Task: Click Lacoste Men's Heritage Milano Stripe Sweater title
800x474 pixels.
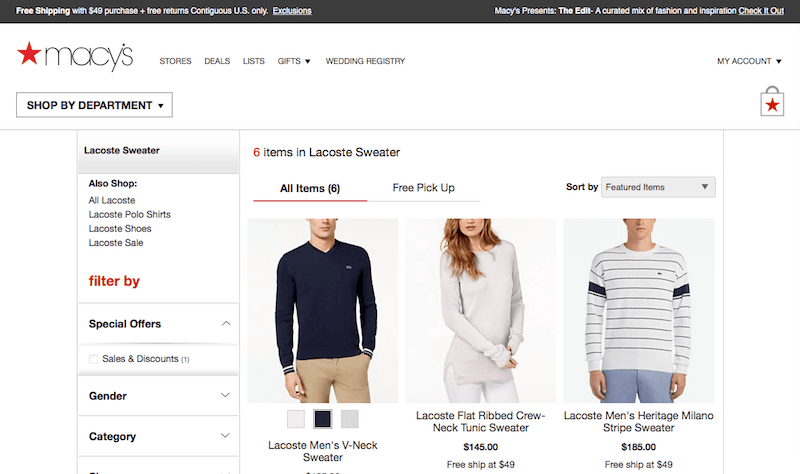Action: [639, 422]
